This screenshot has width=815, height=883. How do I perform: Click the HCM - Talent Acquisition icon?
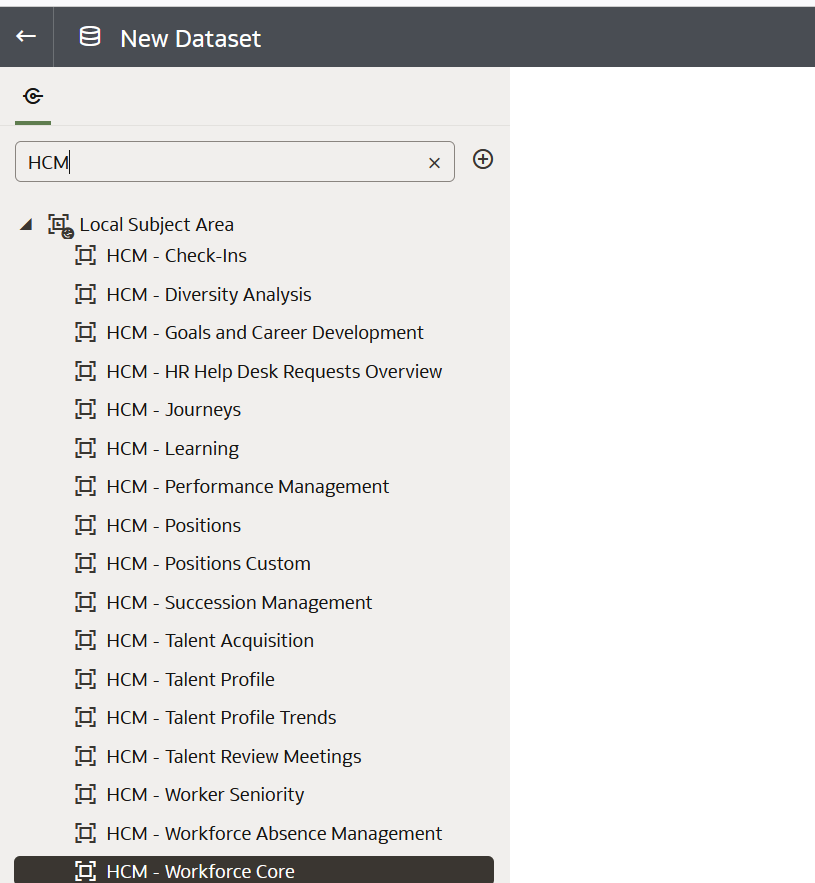point(86,640)
